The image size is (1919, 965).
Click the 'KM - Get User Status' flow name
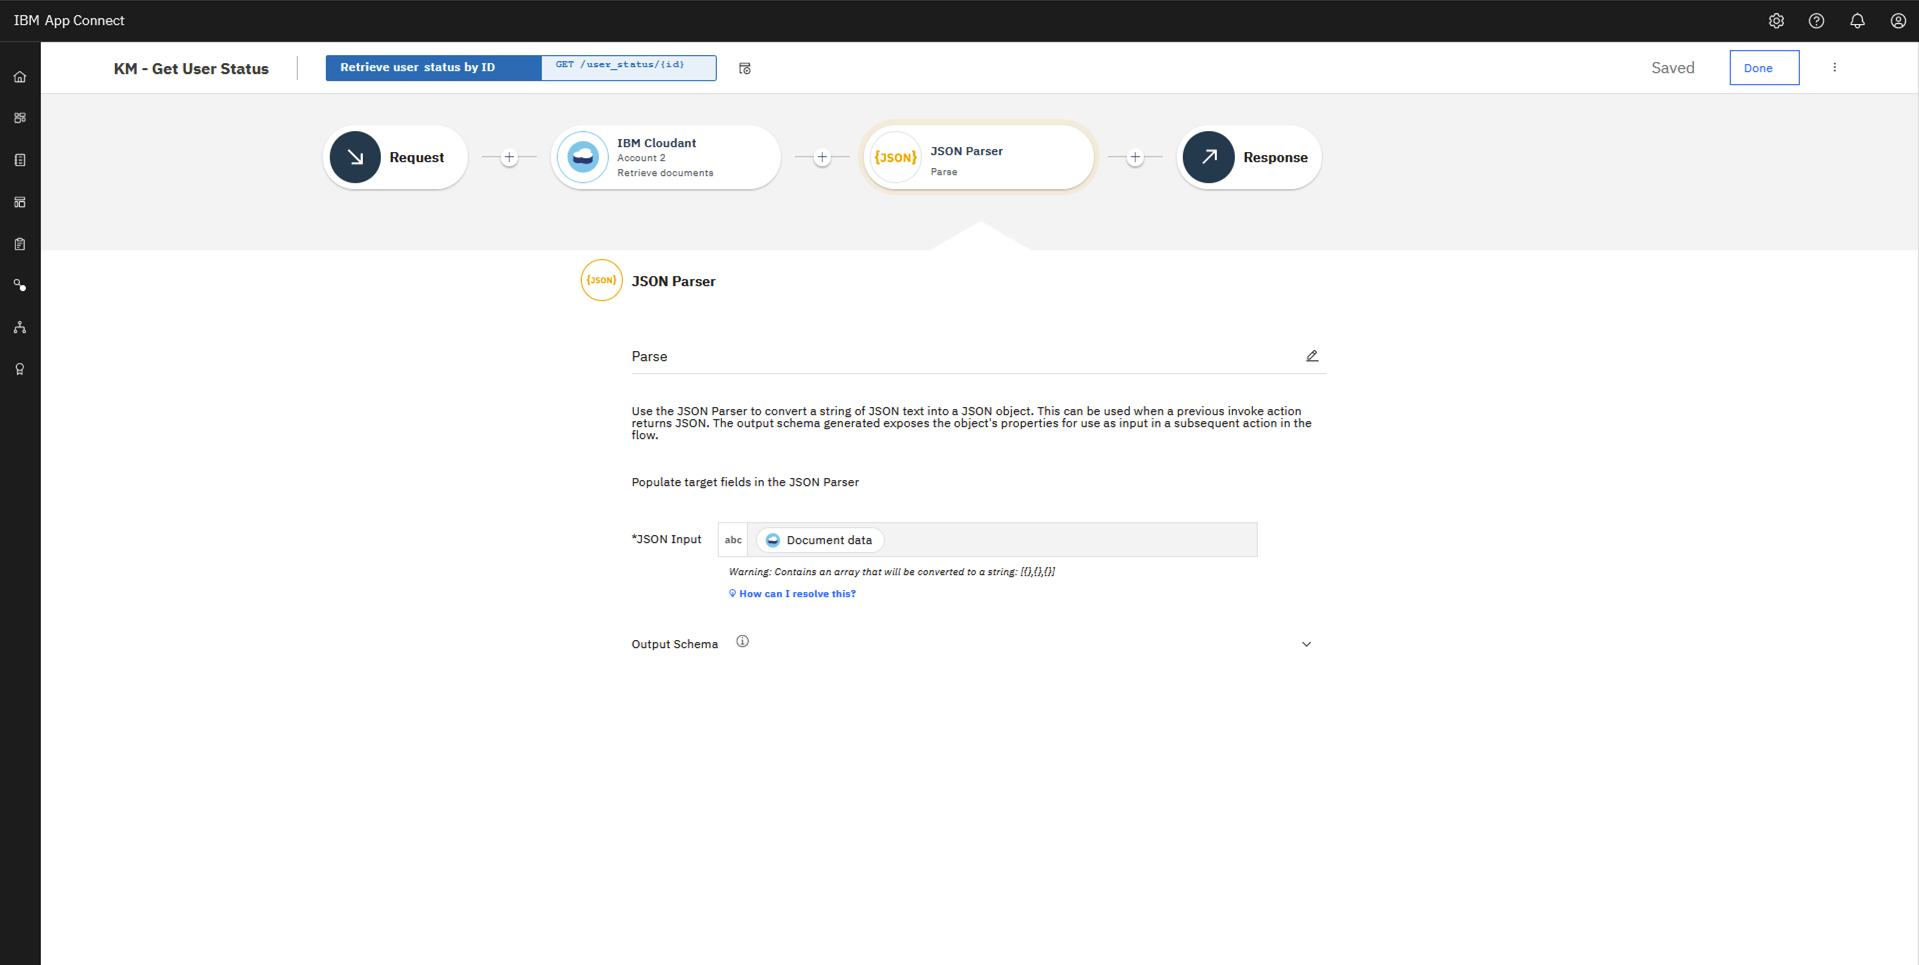(x=191, y=69)
